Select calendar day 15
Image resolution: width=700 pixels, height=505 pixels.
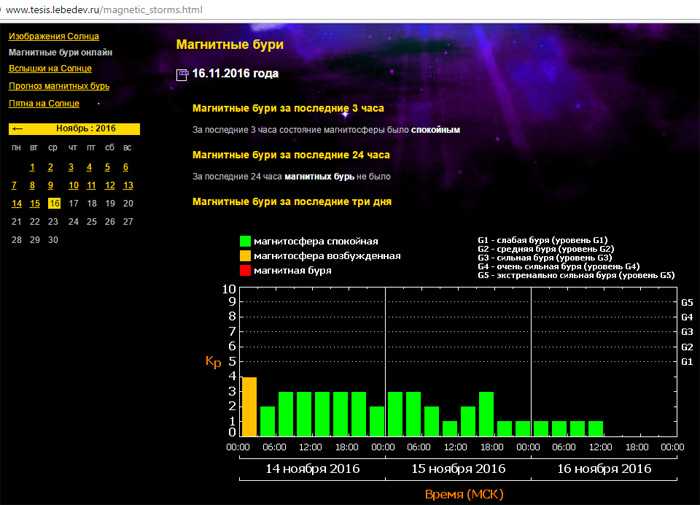35,204
